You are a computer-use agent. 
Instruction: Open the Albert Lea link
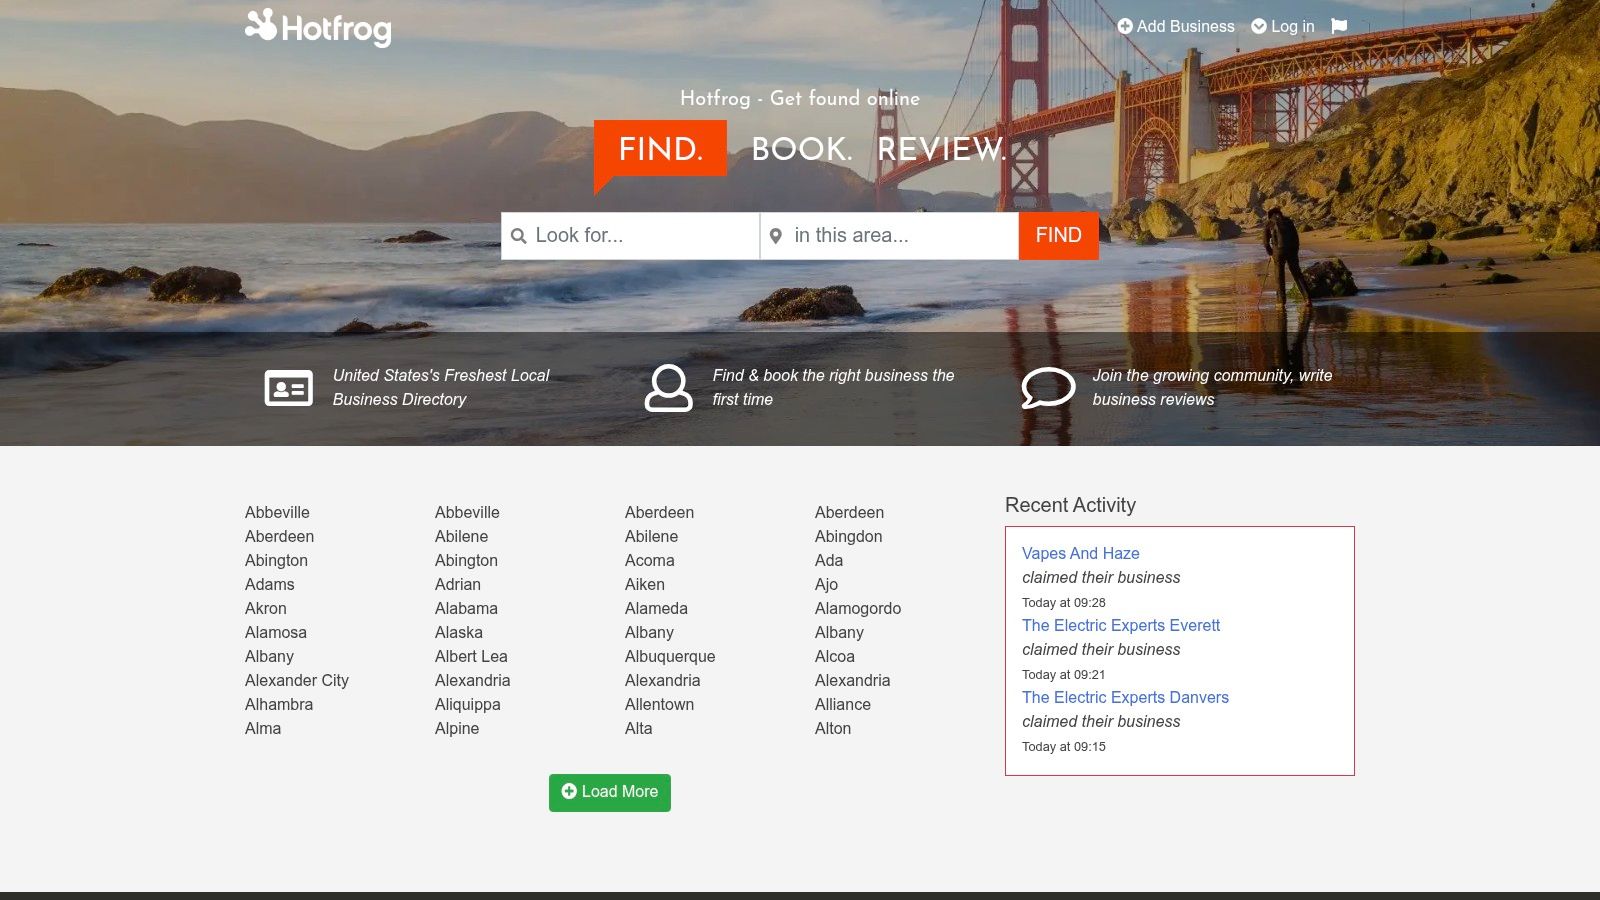coord(471,656)
